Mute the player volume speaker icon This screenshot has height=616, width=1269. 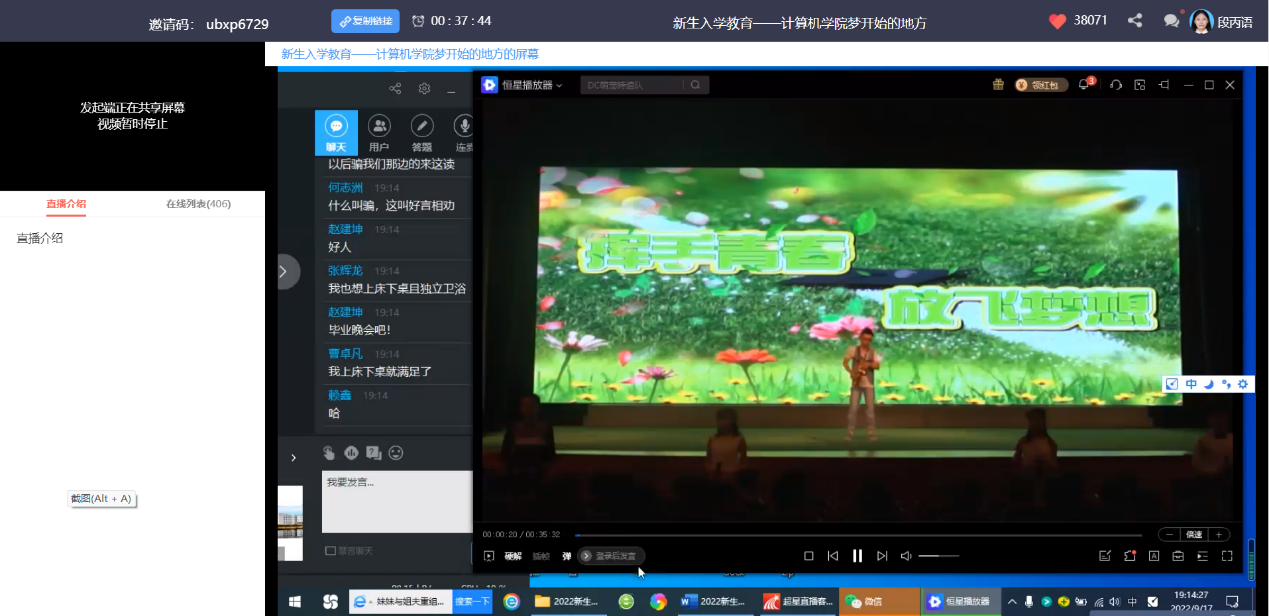pos(906,556)
